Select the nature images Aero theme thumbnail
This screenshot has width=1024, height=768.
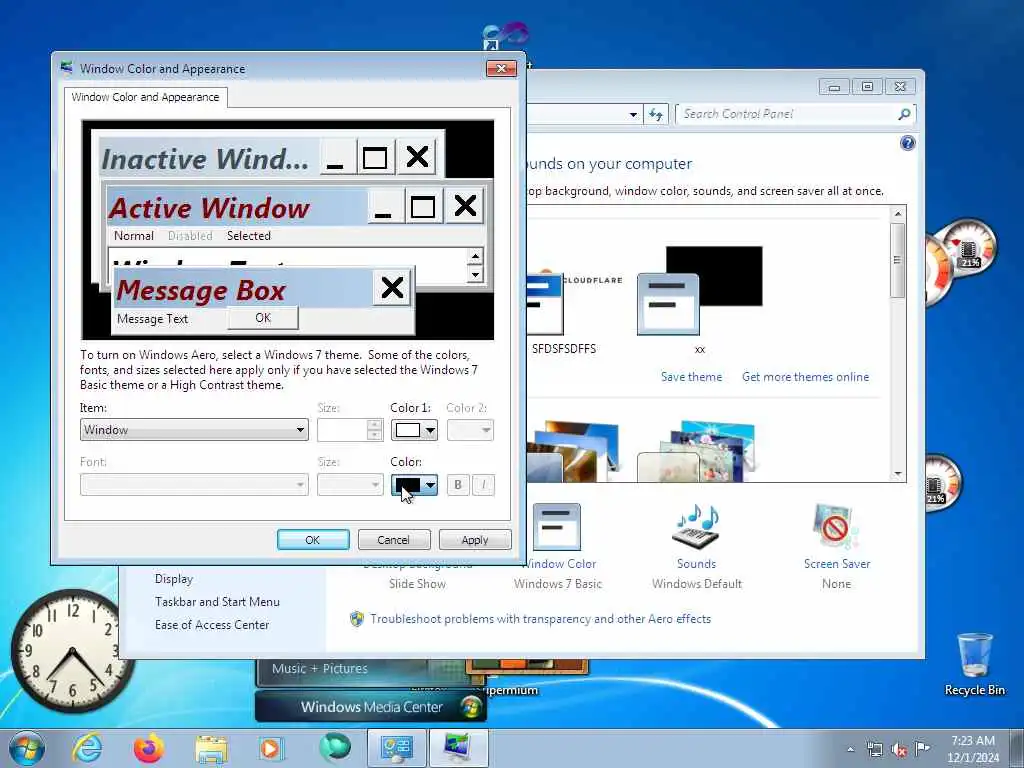696,451
